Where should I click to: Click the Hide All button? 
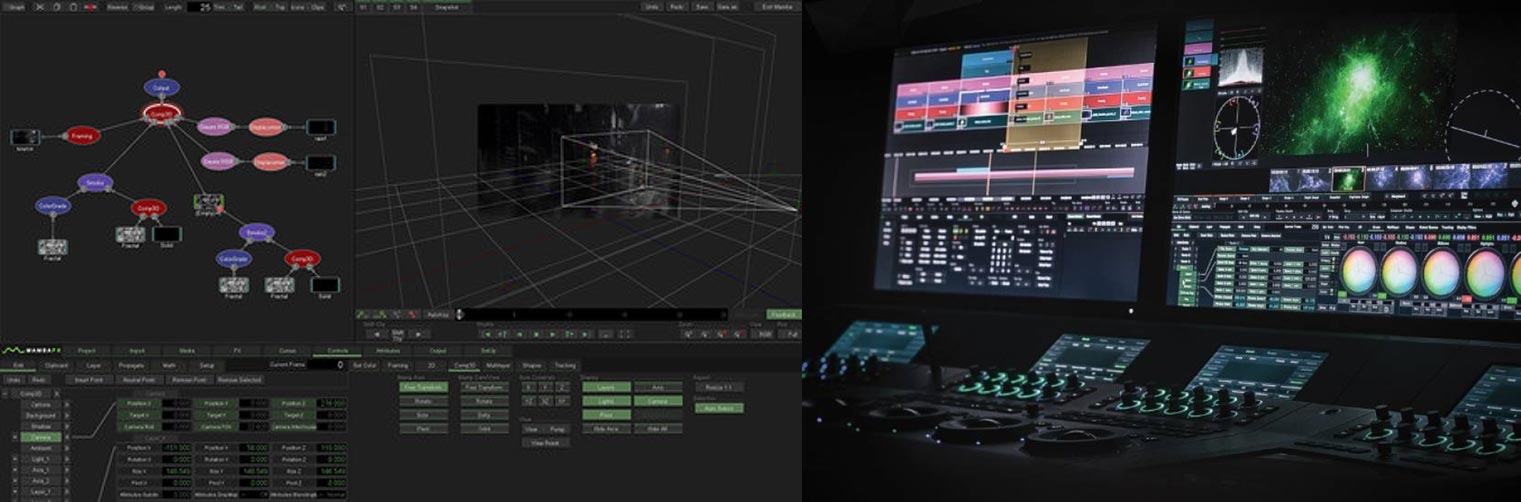point(658,428)
